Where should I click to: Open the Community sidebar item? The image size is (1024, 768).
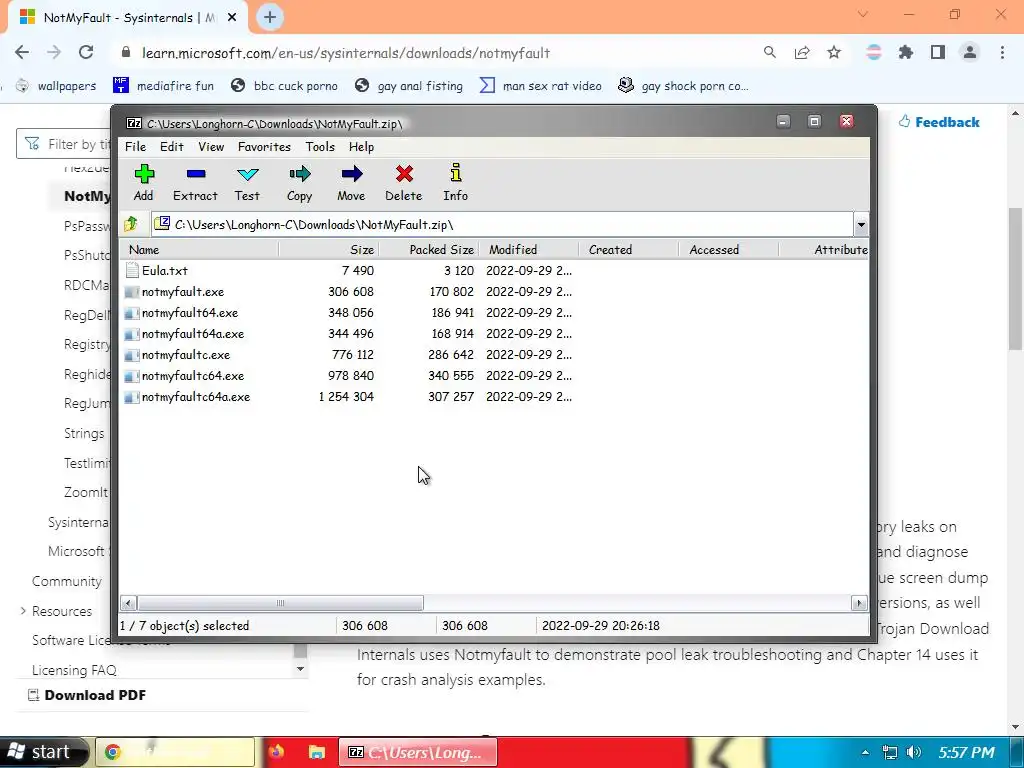(67, 581)
